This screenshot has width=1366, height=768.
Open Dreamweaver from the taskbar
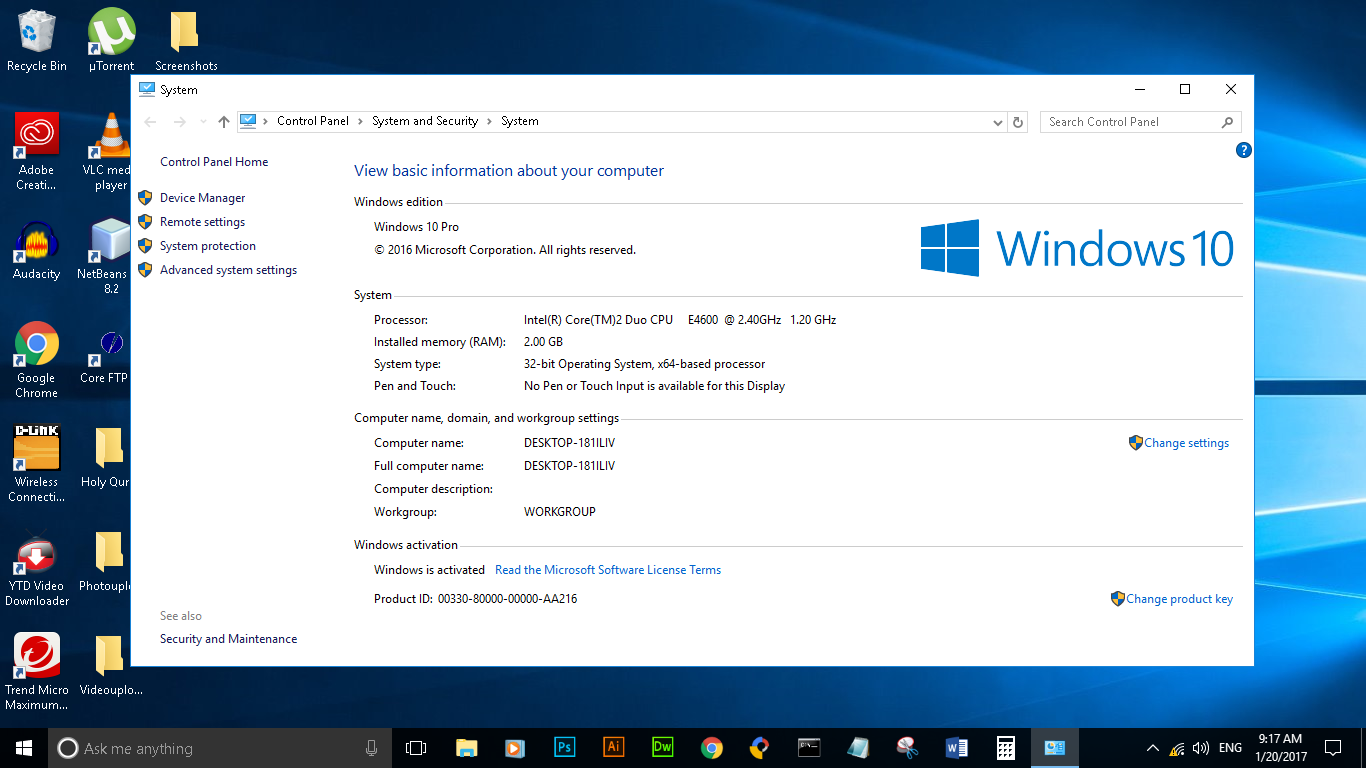662,748
